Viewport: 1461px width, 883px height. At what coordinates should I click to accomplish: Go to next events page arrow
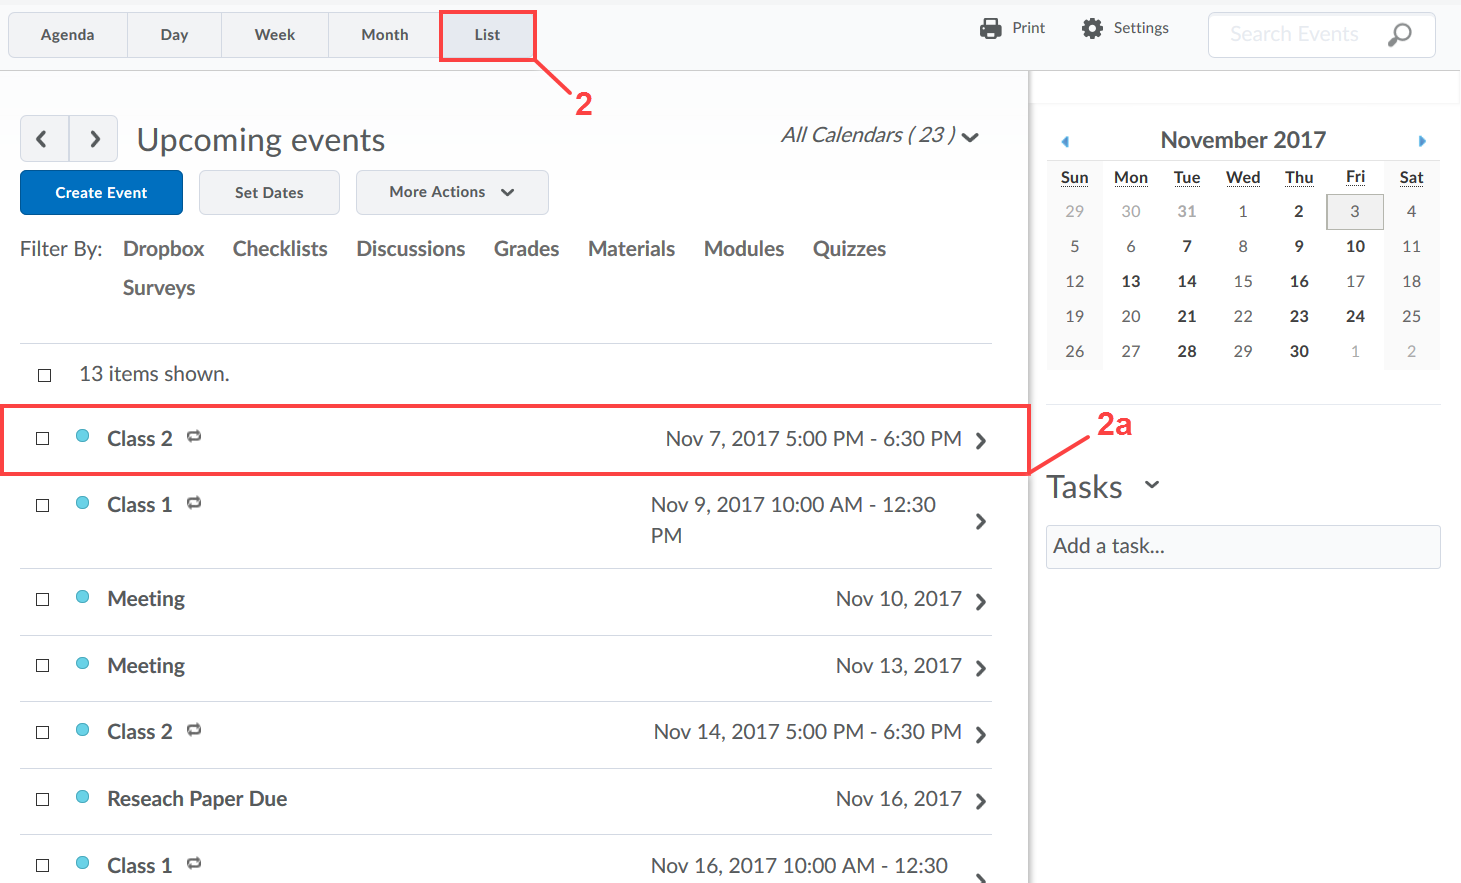94,139
